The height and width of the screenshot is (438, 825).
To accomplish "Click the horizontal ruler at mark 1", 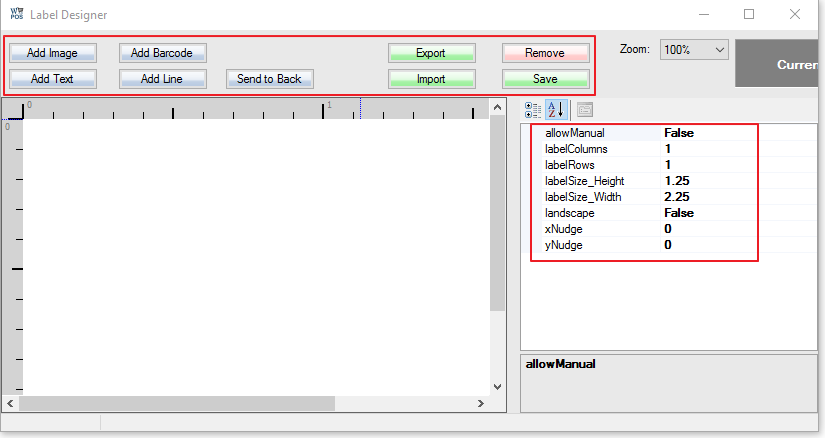I will (x=324, y=109).
